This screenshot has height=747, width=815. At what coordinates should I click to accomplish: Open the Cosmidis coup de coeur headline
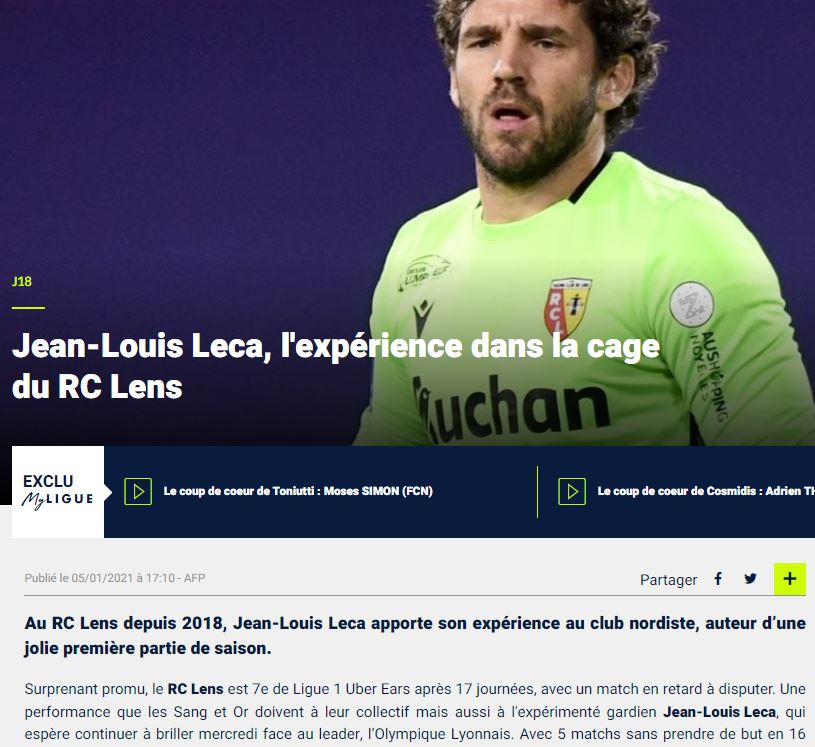pyautogui.click(x=706, y=491)
